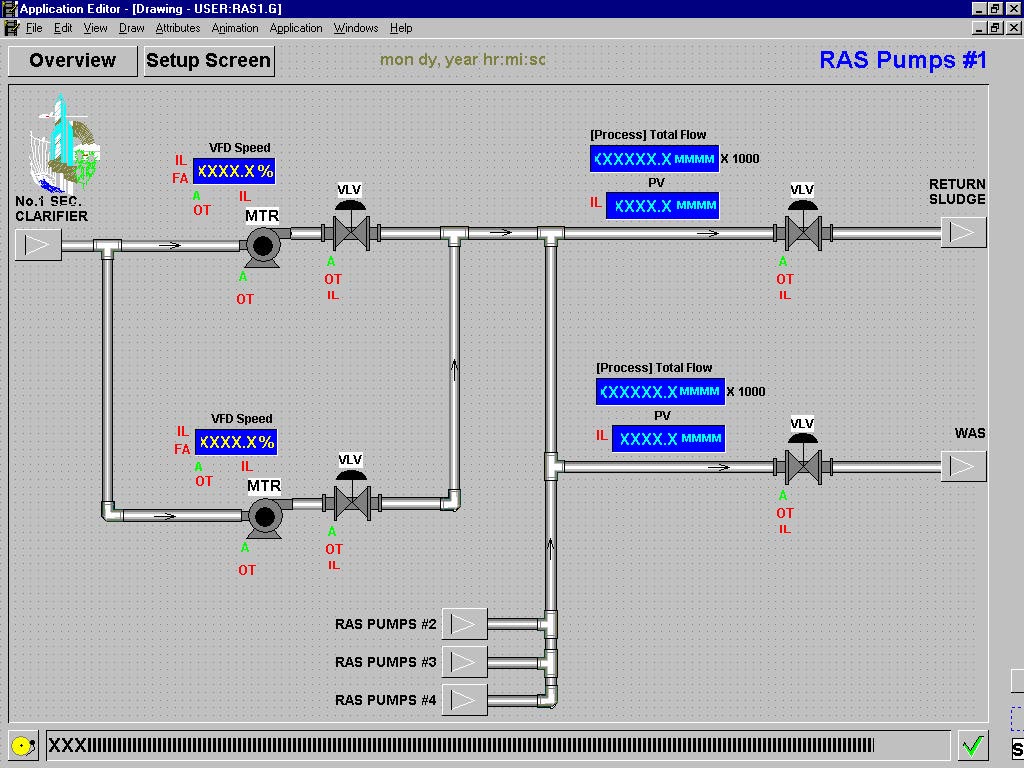The image size is (1024, 768).
Task: Click the green checkmark acknowledge button
Action: click(x=973, y=745)
